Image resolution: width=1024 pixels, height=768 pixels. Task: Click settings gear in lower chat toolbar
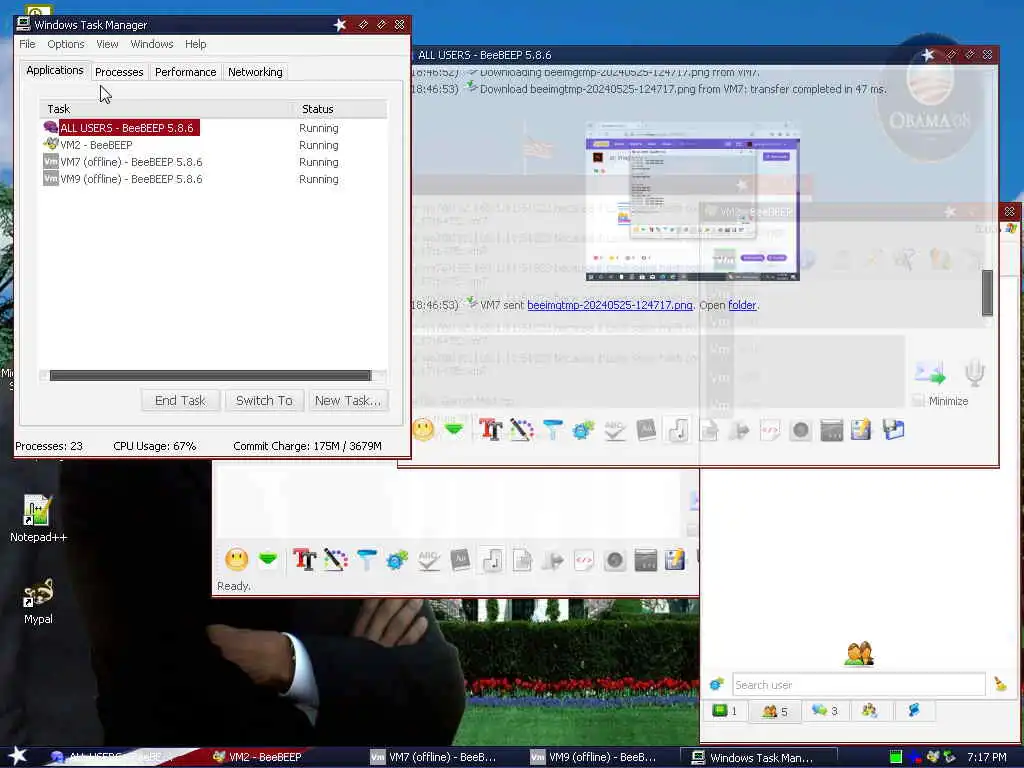click(x=397, y=560)
